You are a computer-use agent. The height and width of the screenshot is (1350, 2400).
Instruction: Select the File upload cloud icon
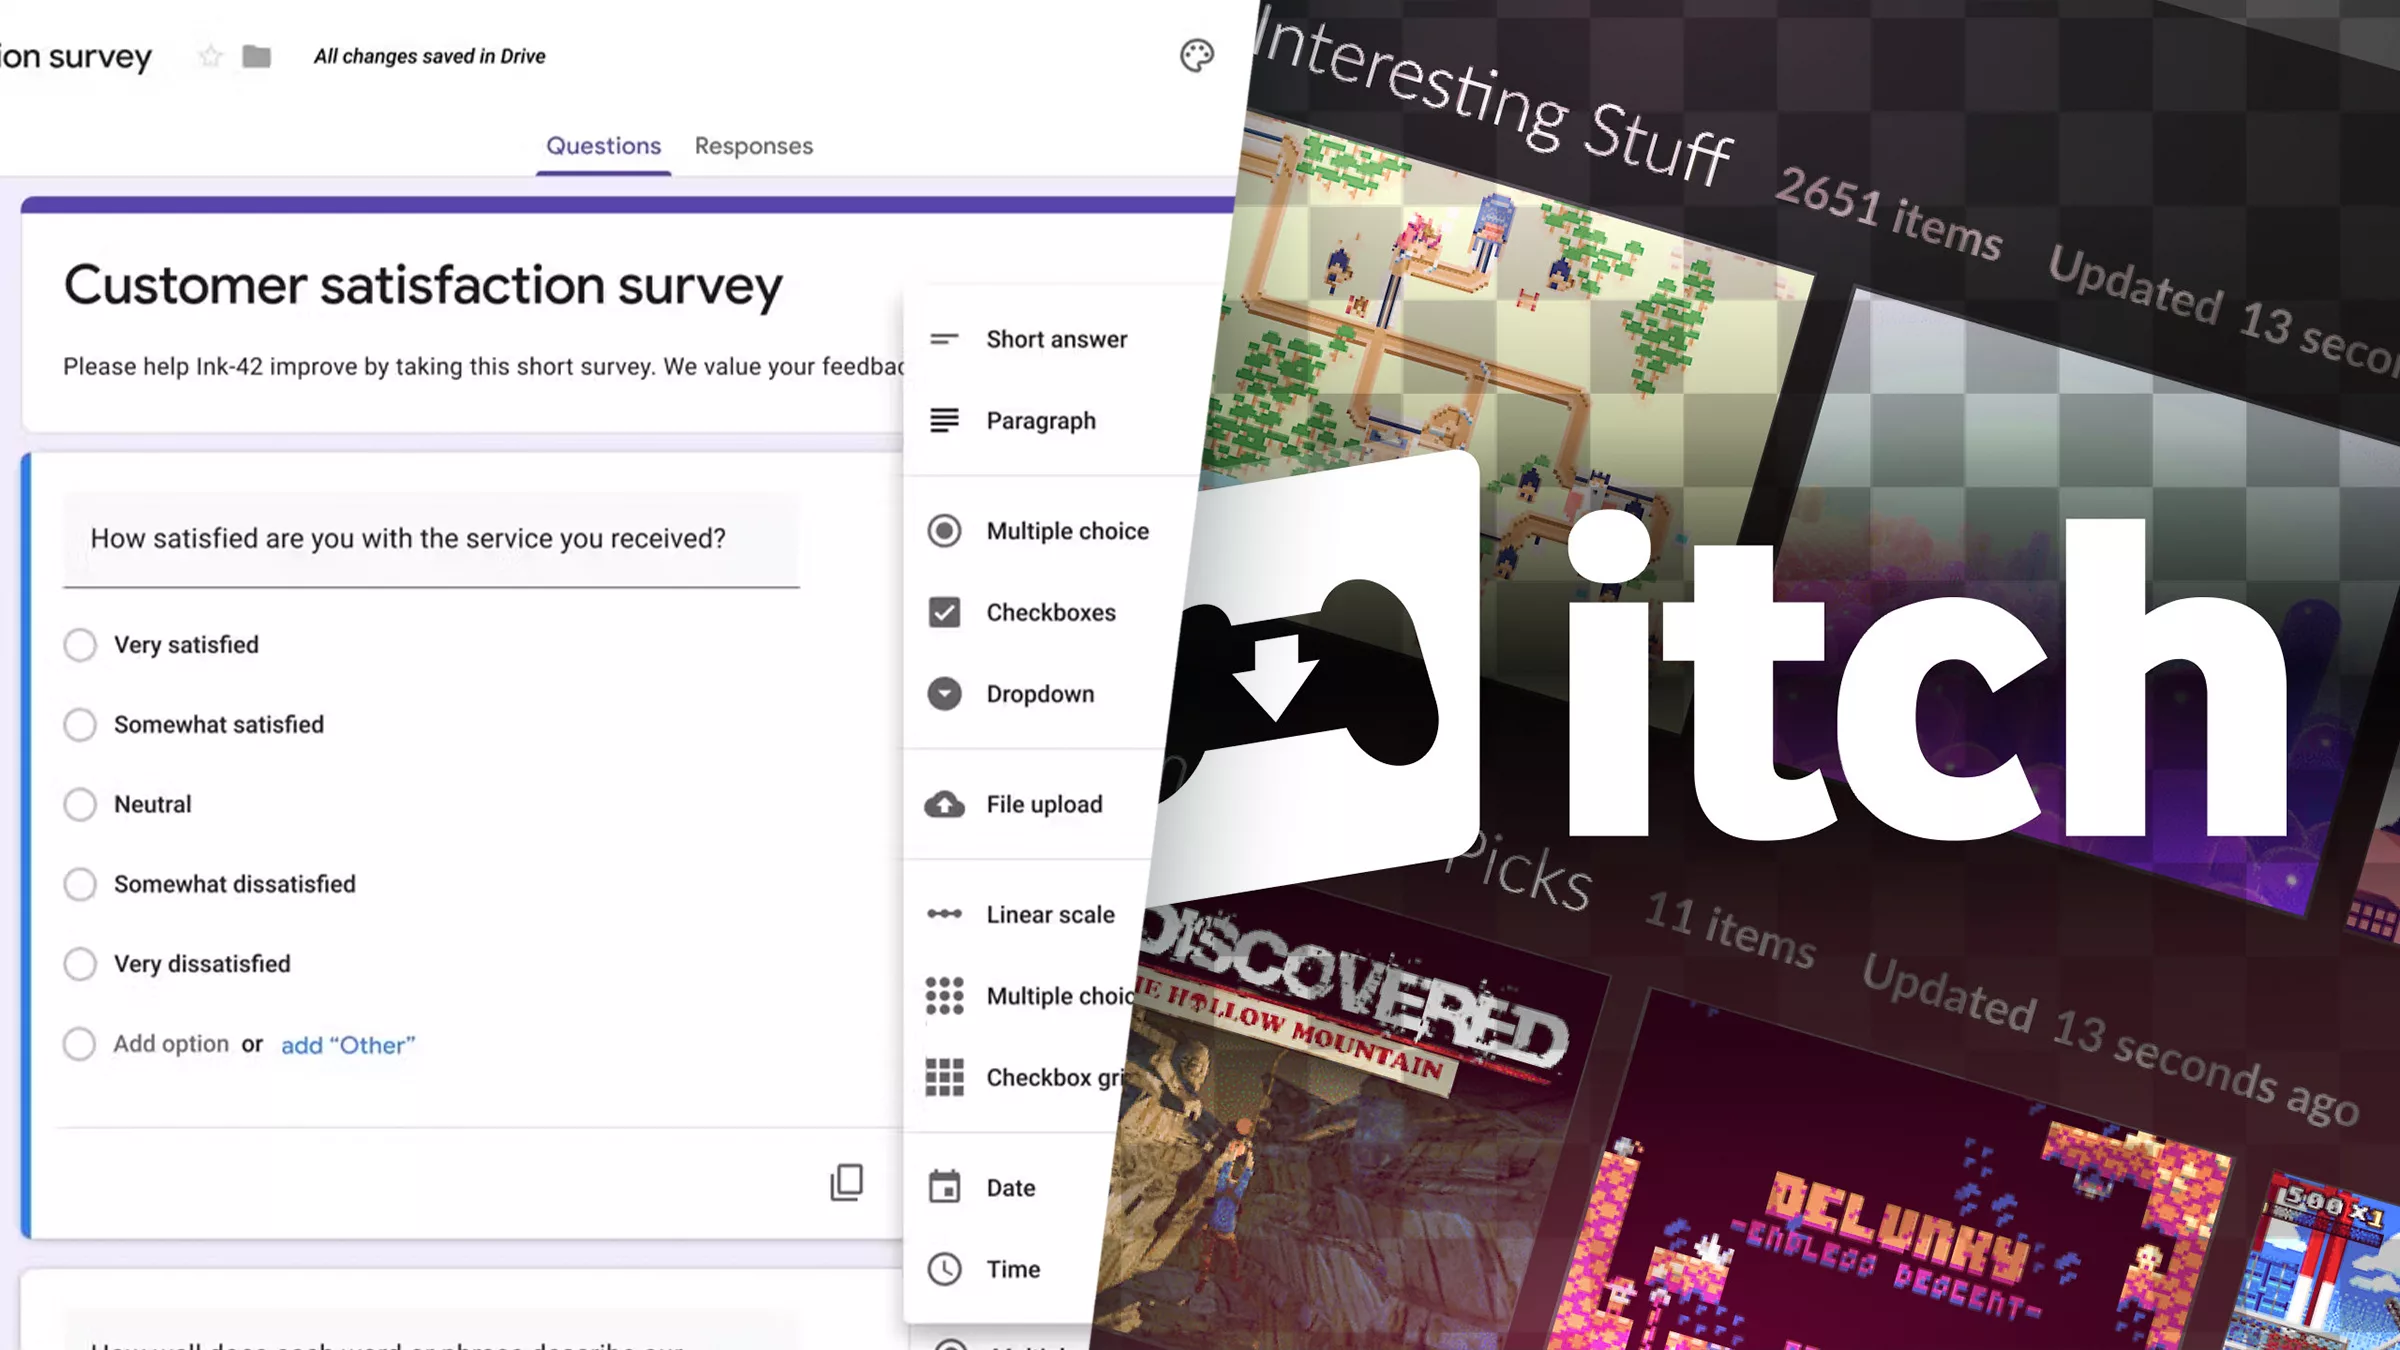(x=944, y=805)
